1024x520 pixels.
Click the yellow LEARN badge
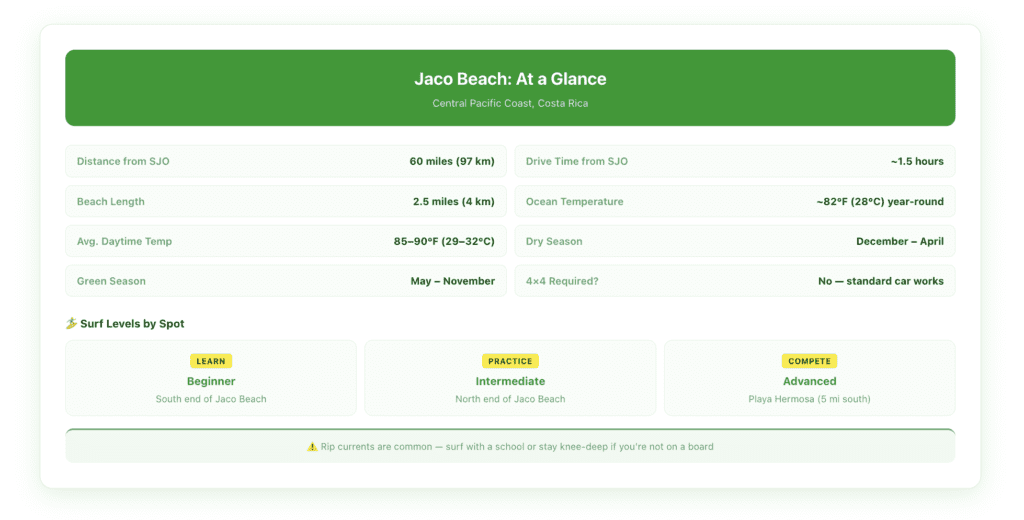tap(211, 361)
